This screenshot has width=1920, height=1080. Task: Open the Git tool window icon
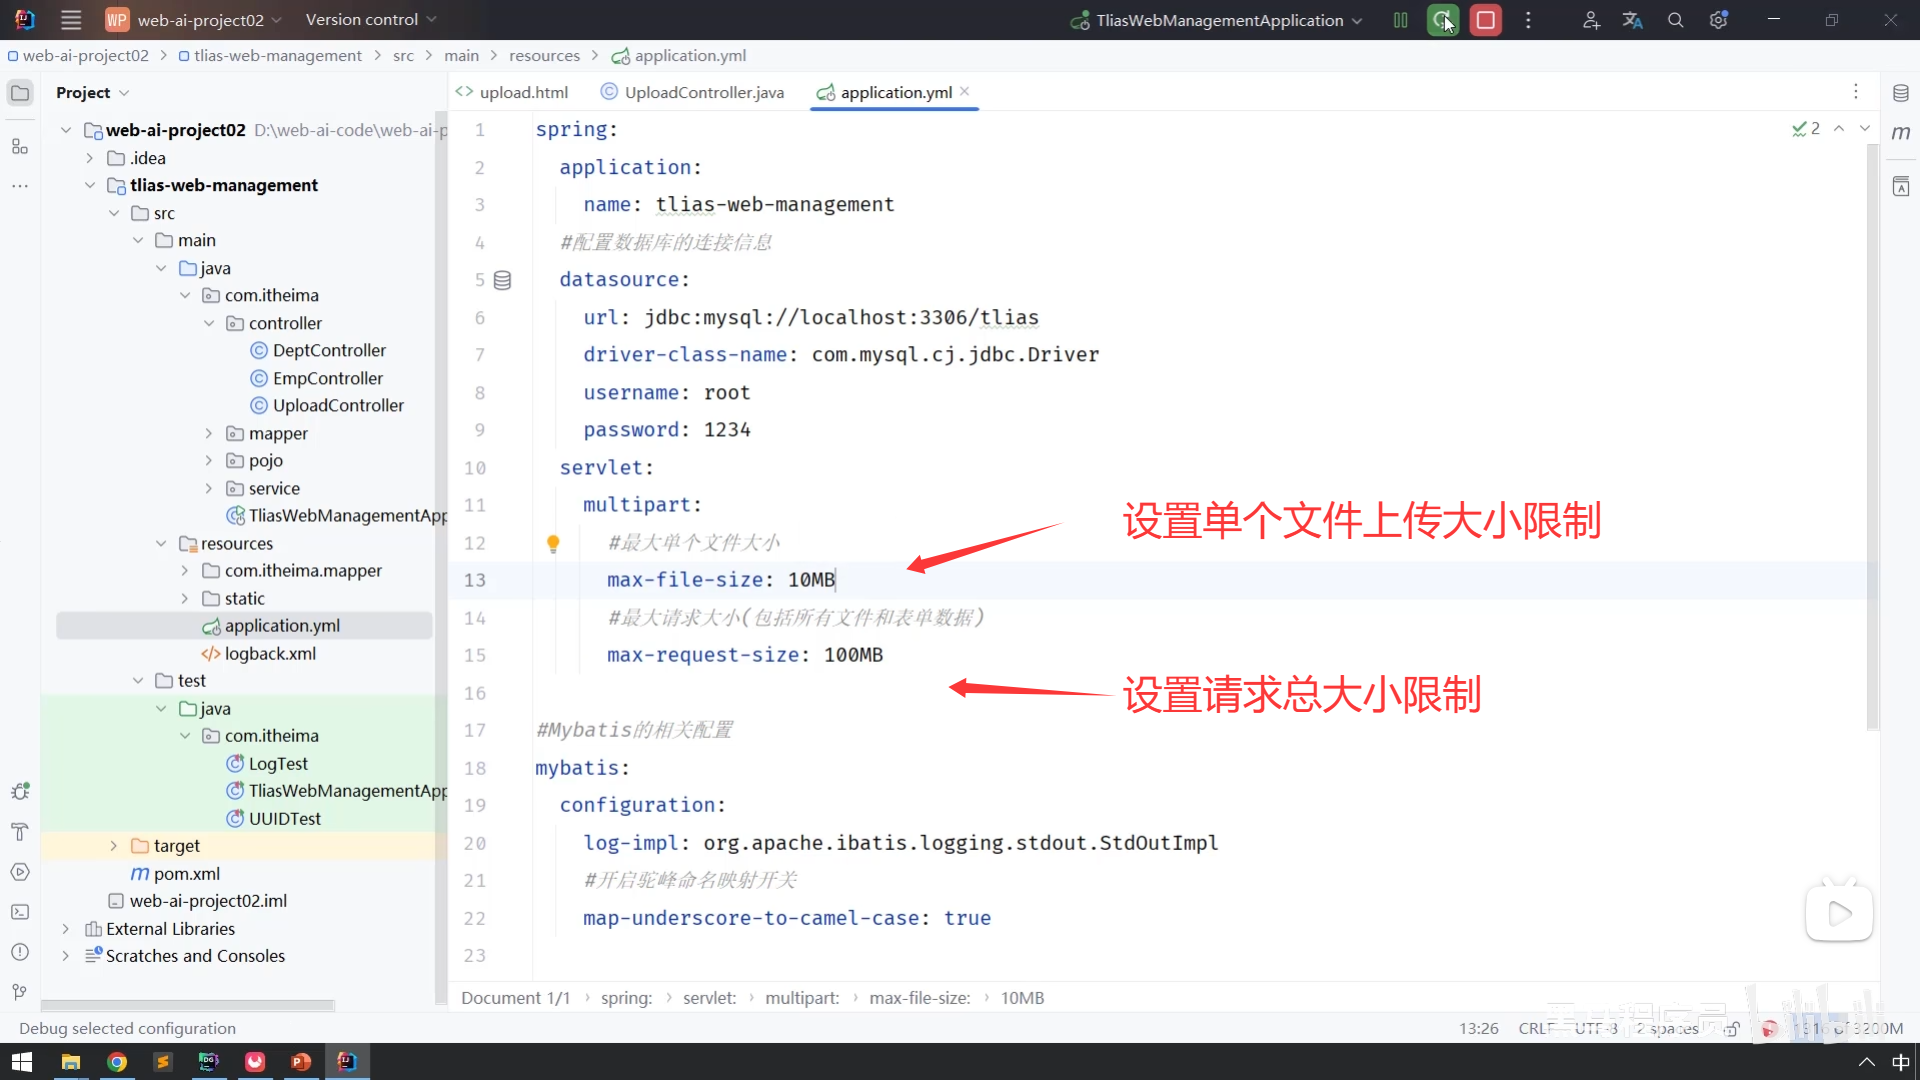click(20, 992)
